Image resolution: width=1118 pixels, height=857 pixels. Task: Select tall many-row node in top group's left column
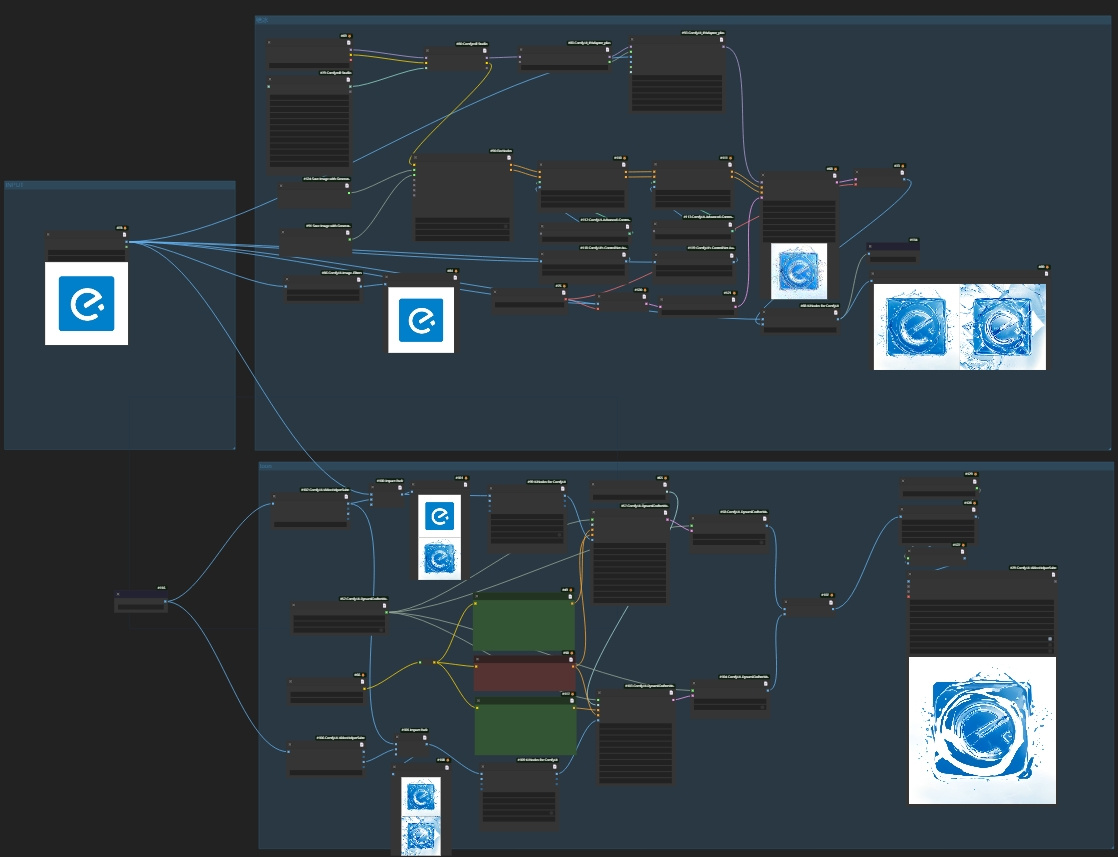(309, 123)
